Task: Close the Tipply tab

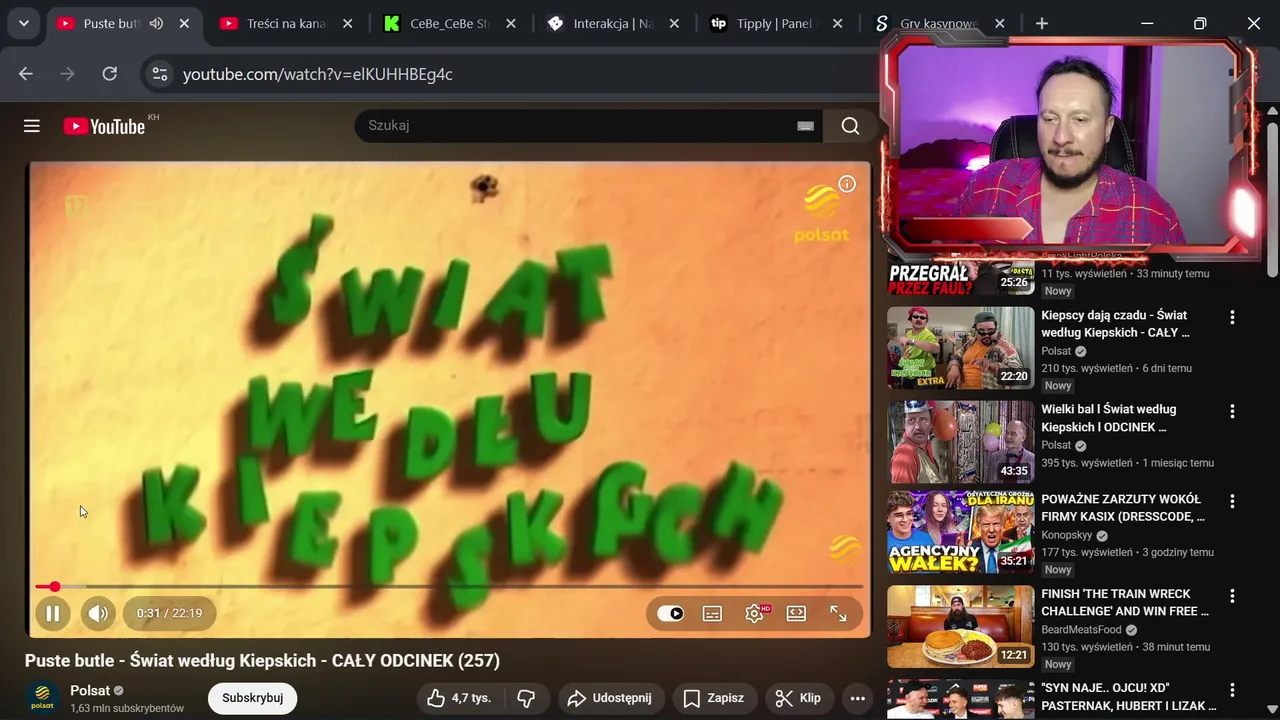Action: pyautogui.click(x=838, y=23)
